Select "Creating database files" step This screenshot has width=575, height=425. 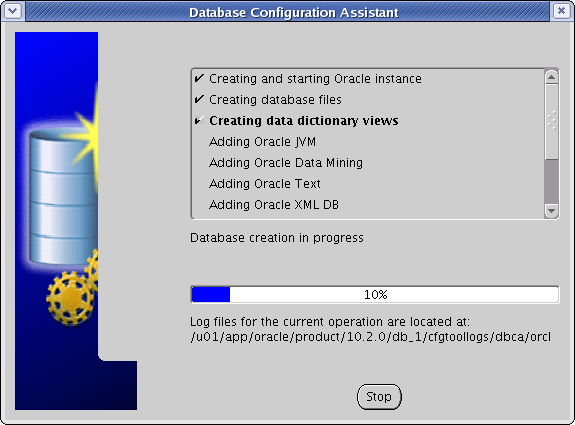[x=275, y=100]
